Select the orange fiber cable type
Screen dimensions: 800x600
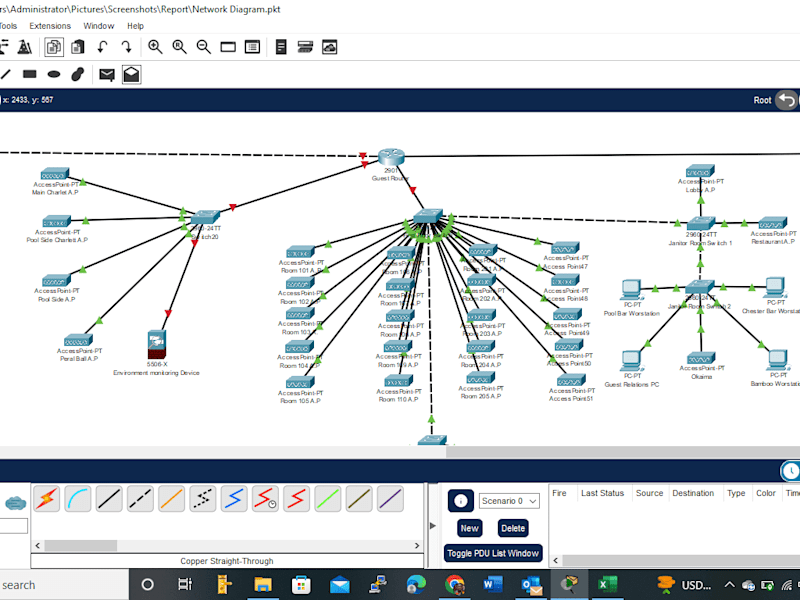tap(171, 498)
